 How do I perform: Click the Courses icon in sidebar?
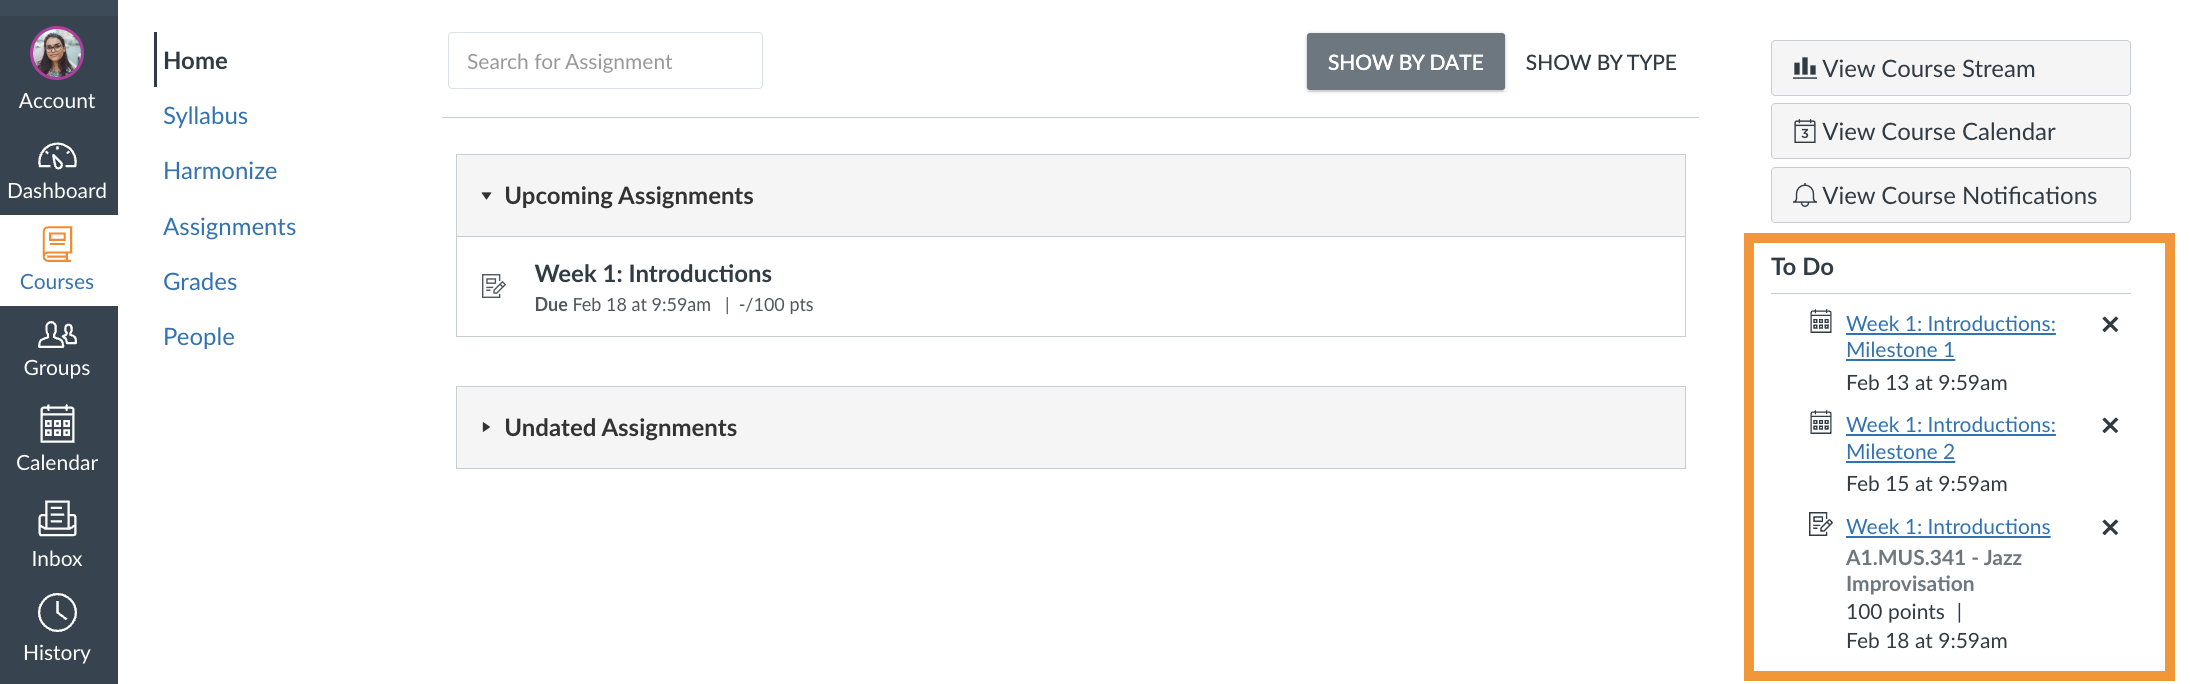click(57, 246)
